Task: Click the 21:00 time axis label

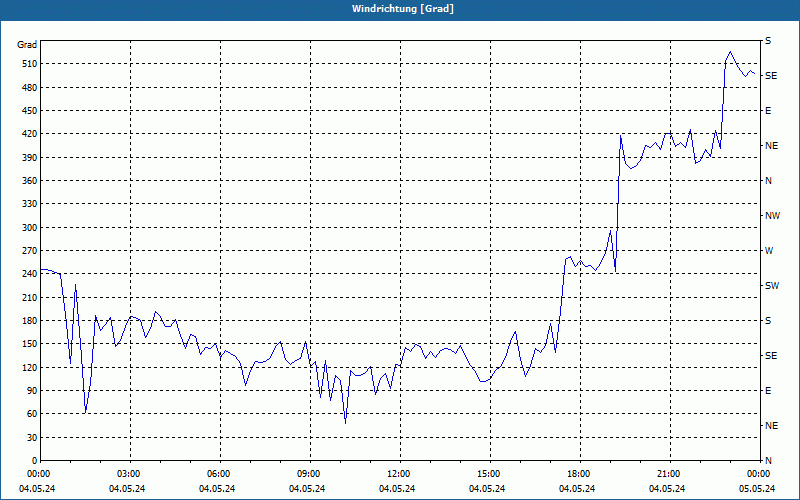Action: point(670,474)
